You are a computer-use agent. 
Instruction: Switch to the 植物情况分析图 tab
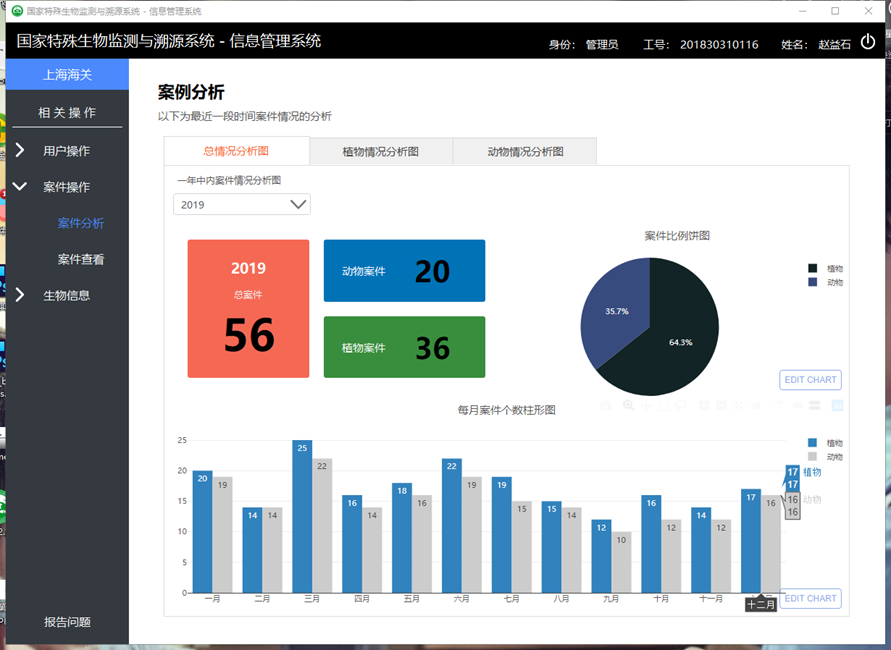380,152
